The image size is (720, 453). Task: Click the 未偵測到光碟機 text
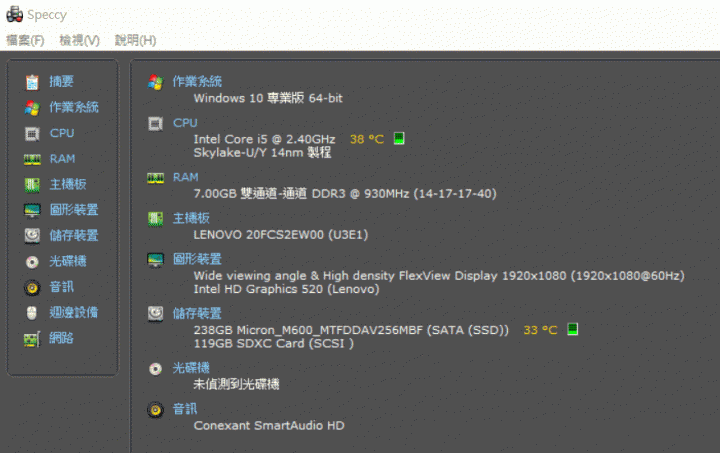pyautogui.click(x=236, y=384)
